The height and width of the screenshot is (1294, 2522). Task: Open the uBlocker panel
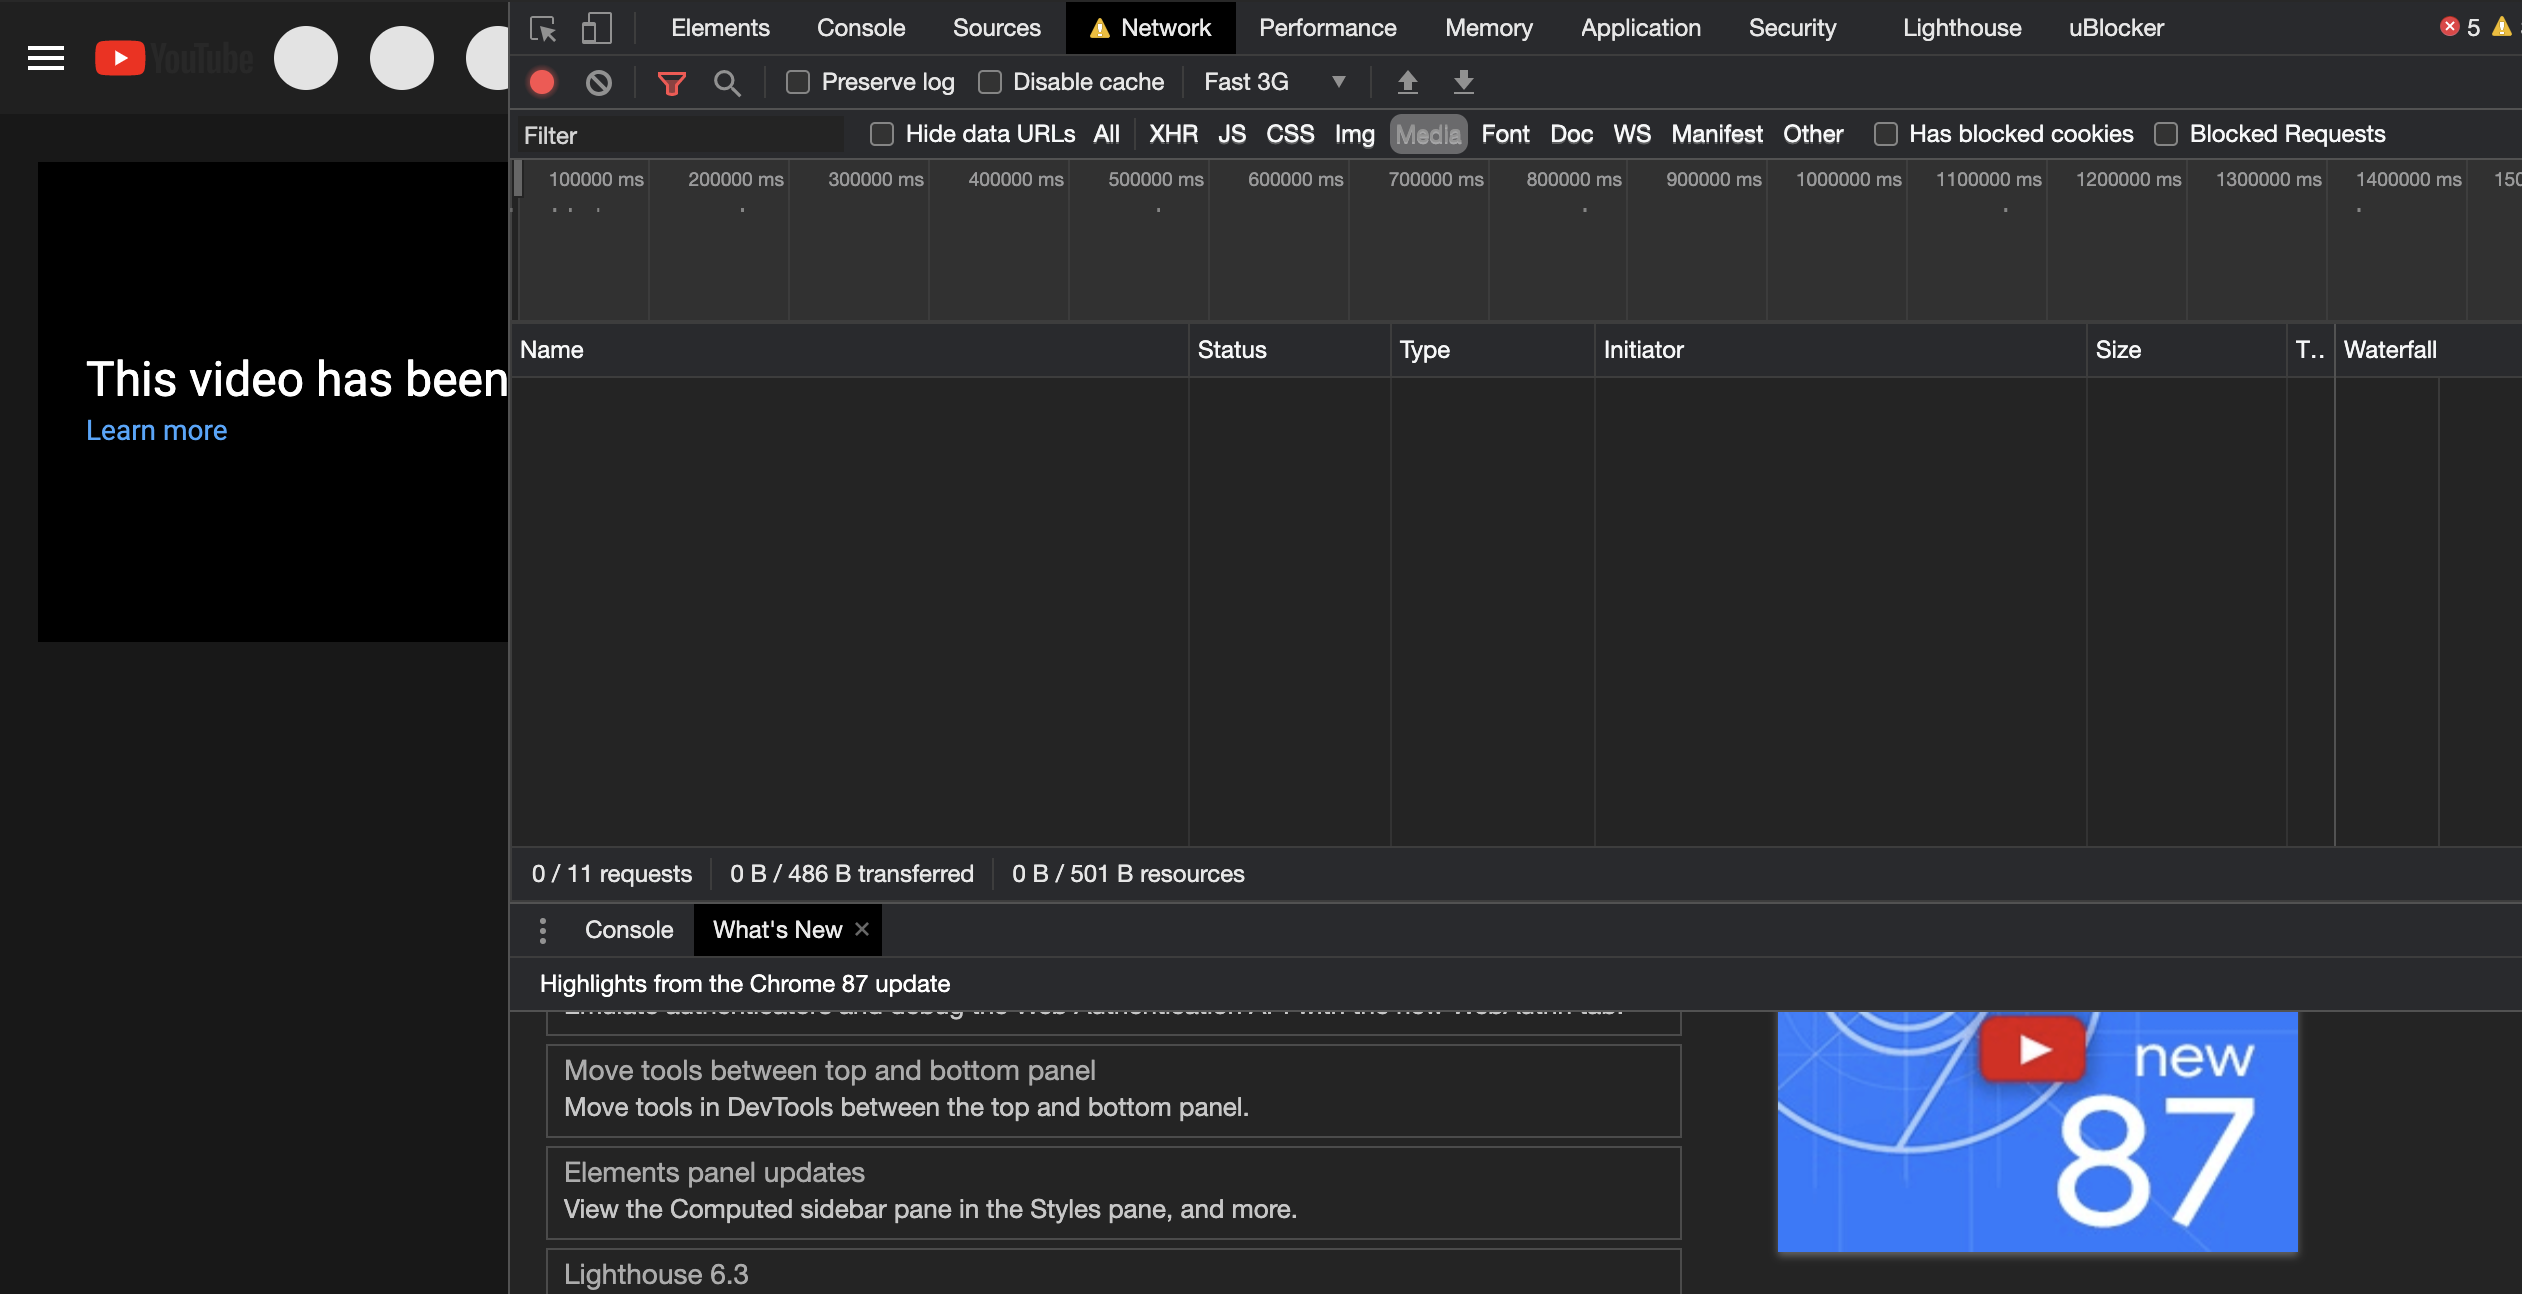click(x=2116, y=28)
